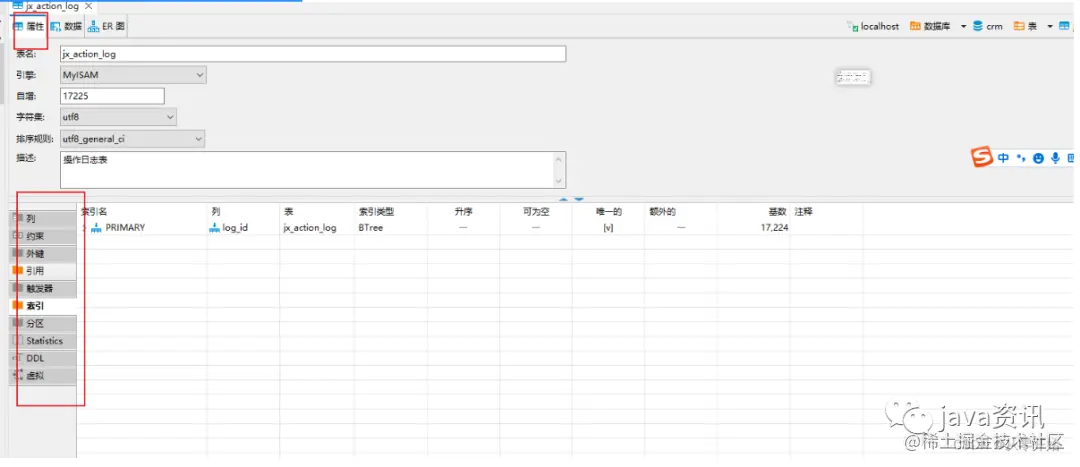1080x467 pixels.
Task: Select the jx_action_log editor tab title
Action: pyautogui.click(x=52, y=6)
